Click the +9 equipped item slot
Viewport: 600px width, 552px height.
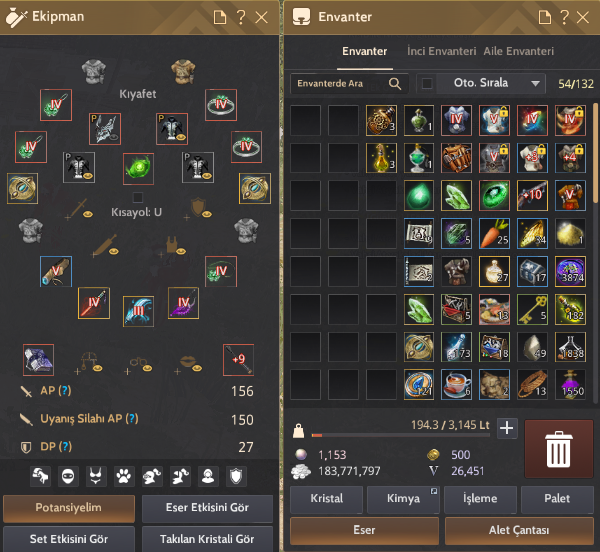click(238, 360)
